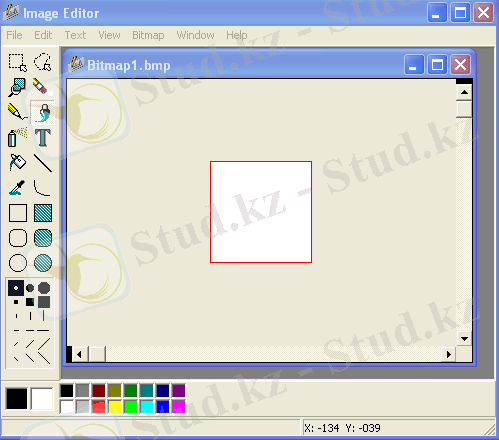Pick the zoom magnifier tool
The height and width of the screenshot is (440, 499).
tap(17, 87)
